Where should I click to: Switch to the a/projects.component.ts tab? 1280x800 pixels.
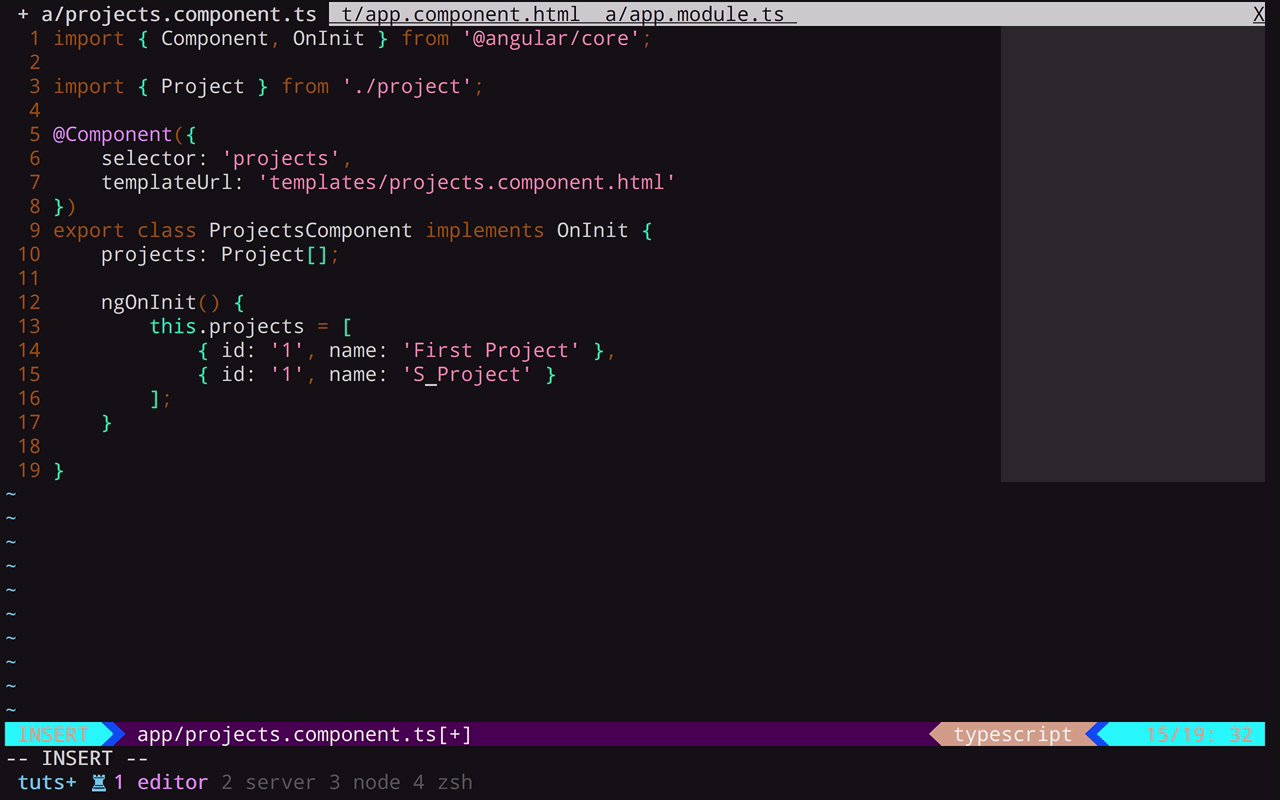point(167,14)
